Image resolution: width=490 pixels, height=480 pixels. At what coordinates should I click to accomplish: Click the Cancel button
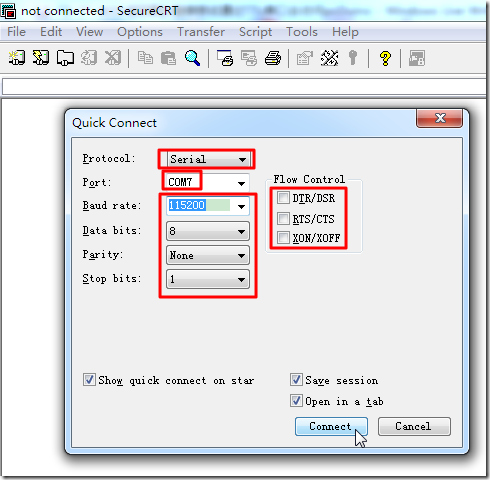[x=414, y=426]
